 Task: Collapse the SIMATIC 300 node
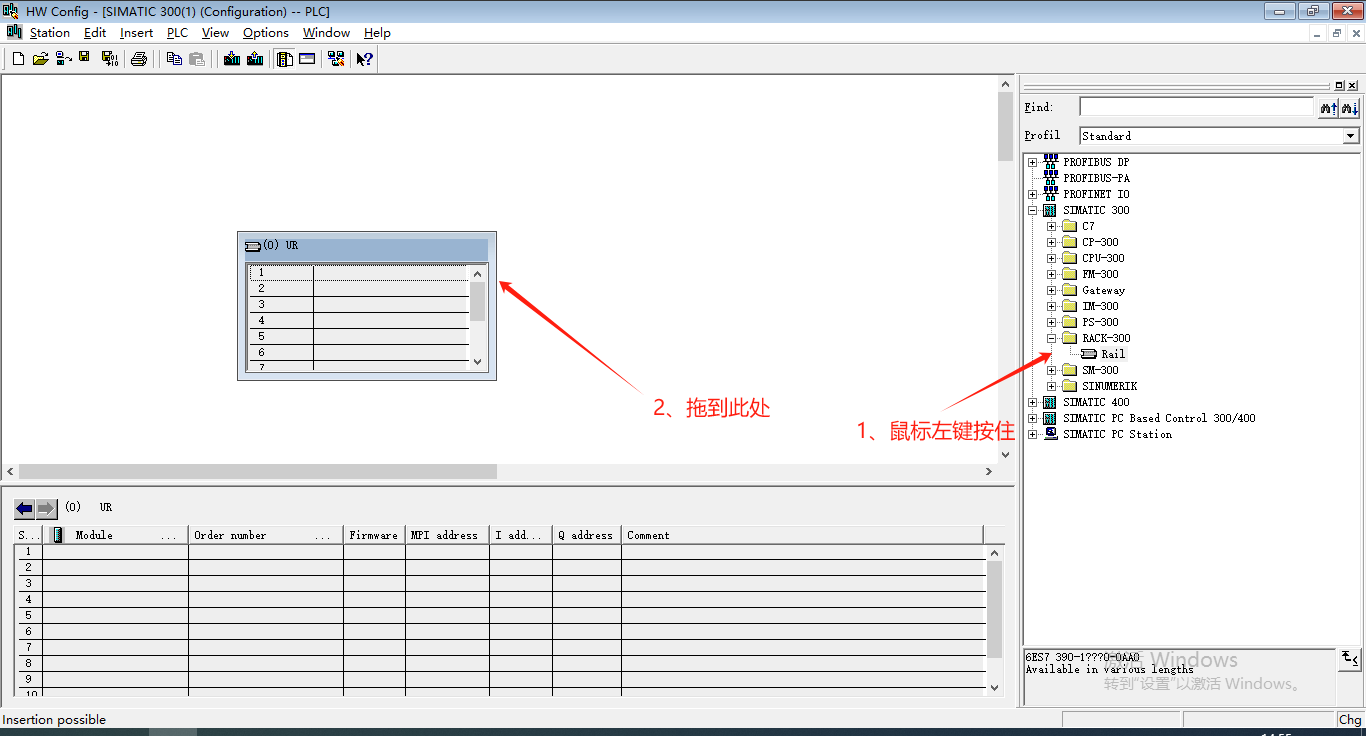coord(1032,210)
